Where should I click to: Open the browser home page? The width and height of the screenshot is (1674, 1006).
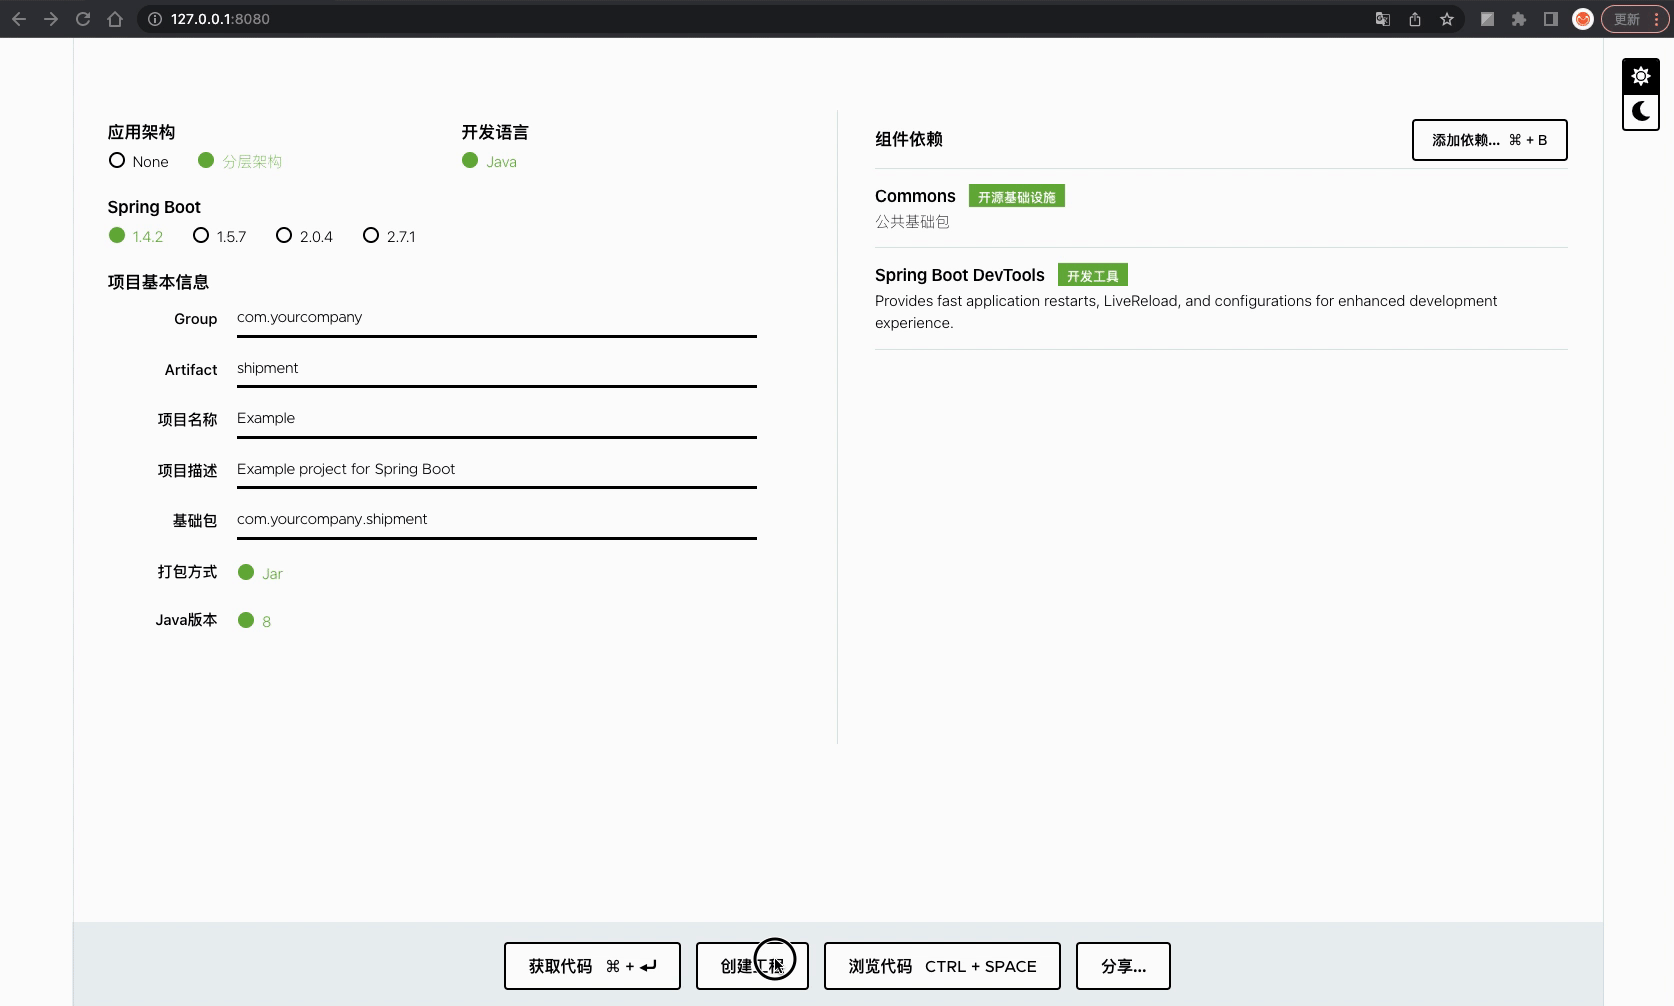click(x=115, y=19)
